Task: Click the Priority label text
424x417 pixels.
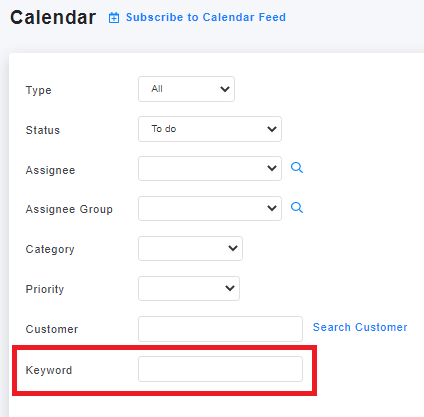Action: (45, 289)
